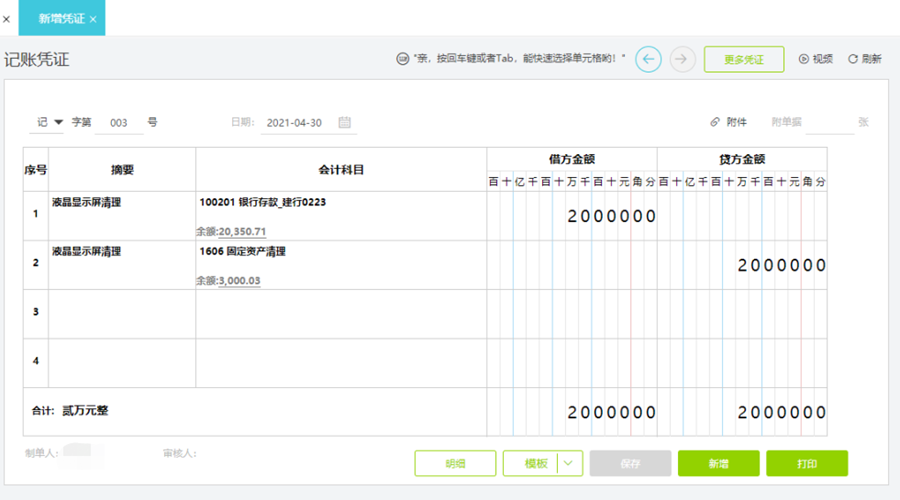Select account 100201 银行存款_建行0223

263,202
